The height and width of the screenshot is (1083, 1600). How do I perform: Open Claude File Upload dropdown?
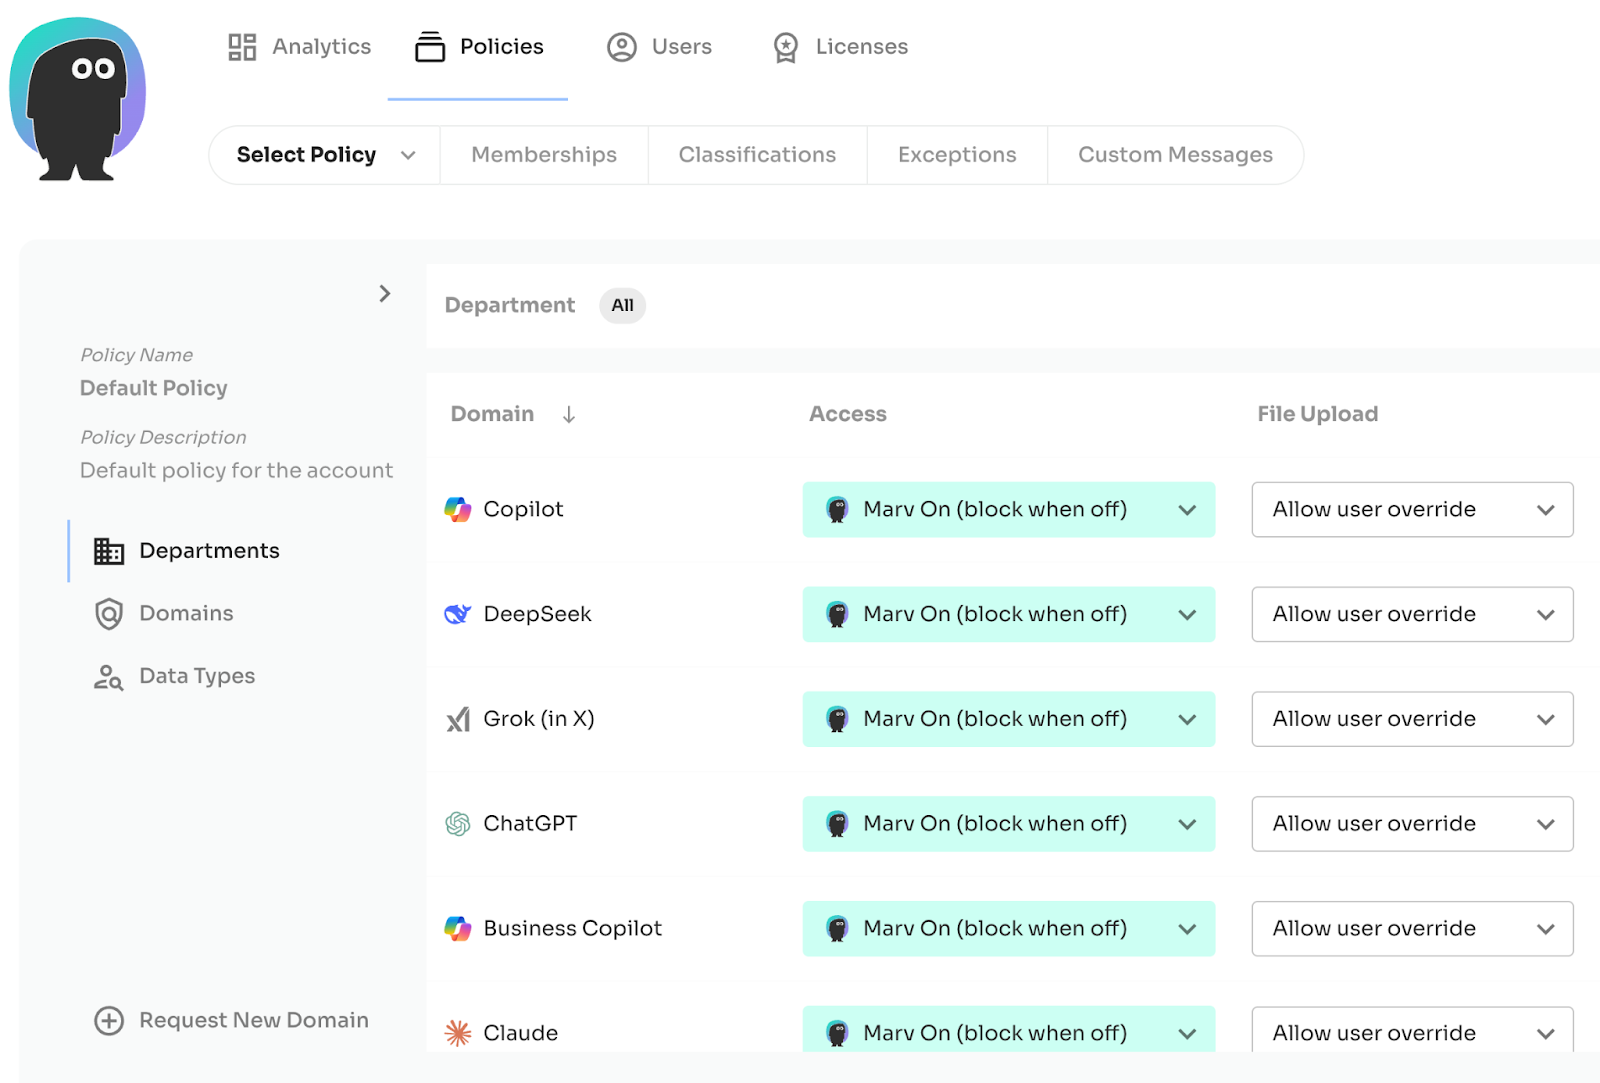pyautogui.click(x=1413, y=1029)
